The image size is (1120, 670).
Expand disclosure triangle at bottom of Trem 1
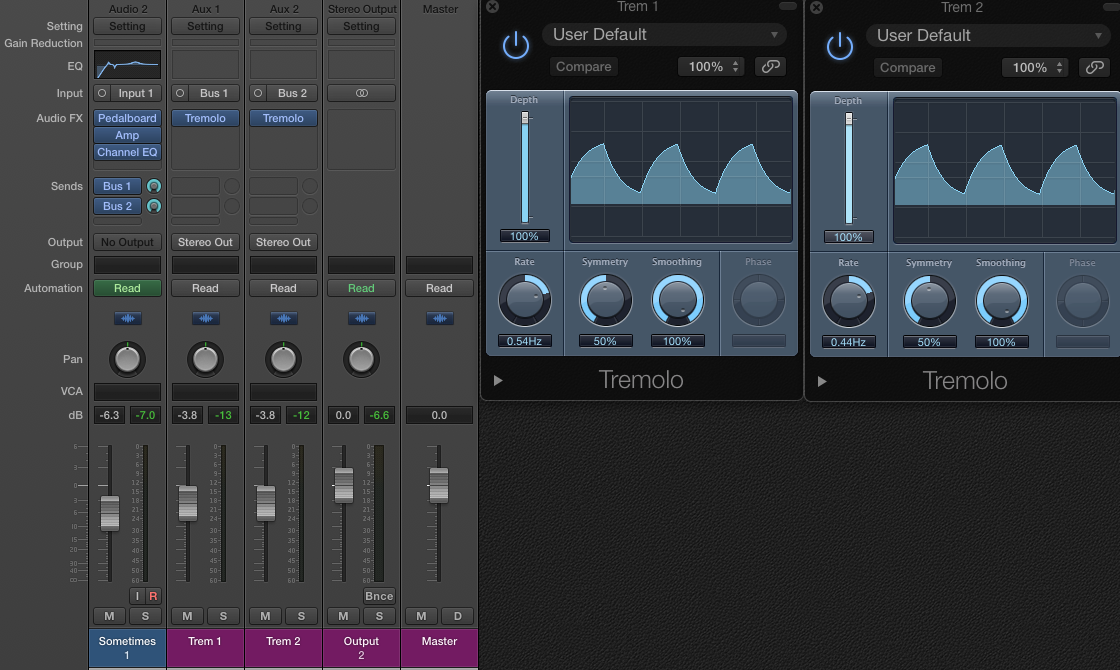[x=498, y=381]
